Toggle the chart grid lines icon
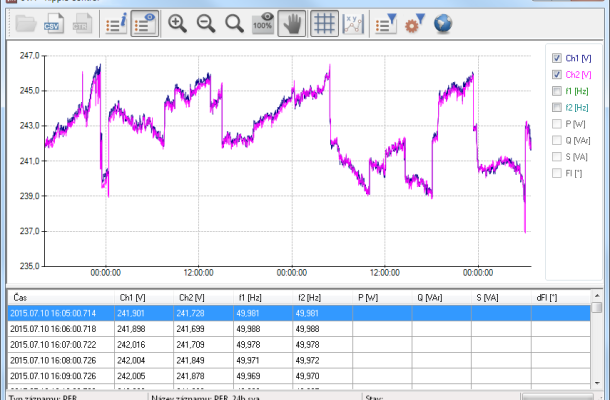This screenshot has height=400, width=610. tap(323, 22)
